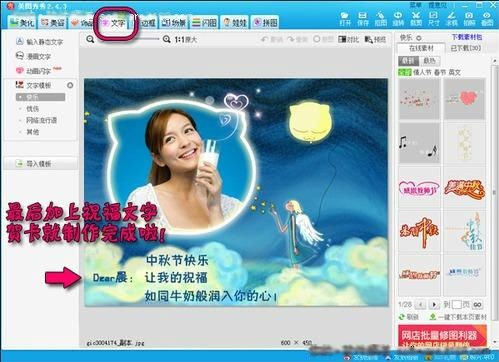The height and width of the screenshot is (362, 499).
Task: Click the 看图 eye icon
Action: [x=487, y=19]
